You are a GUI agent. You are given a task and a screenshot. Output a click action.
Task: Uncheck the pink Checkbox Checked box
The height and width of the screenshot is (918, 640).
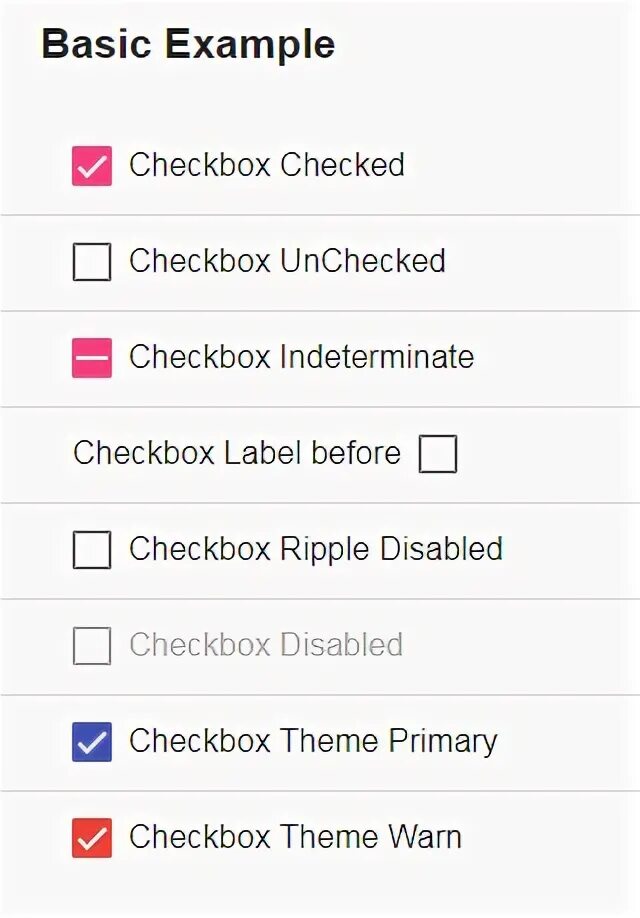point(92,166)
